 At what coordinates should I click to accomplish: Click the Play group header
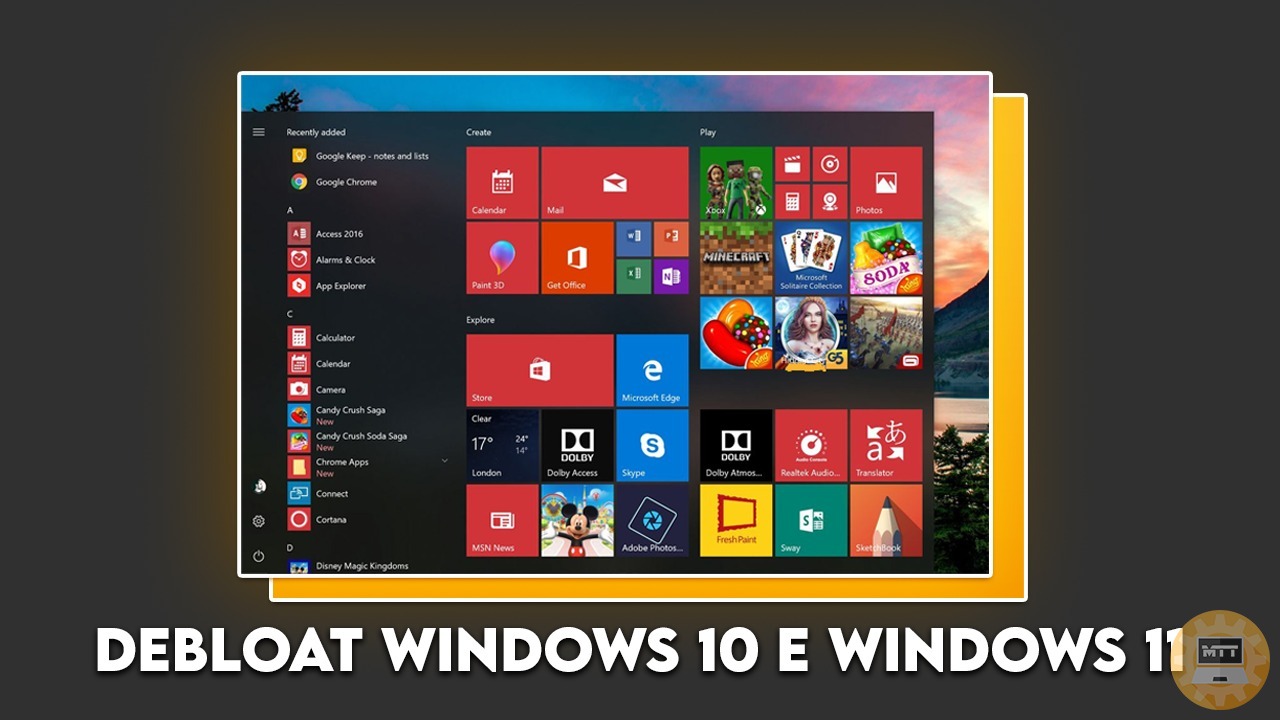tap(708, 132)
